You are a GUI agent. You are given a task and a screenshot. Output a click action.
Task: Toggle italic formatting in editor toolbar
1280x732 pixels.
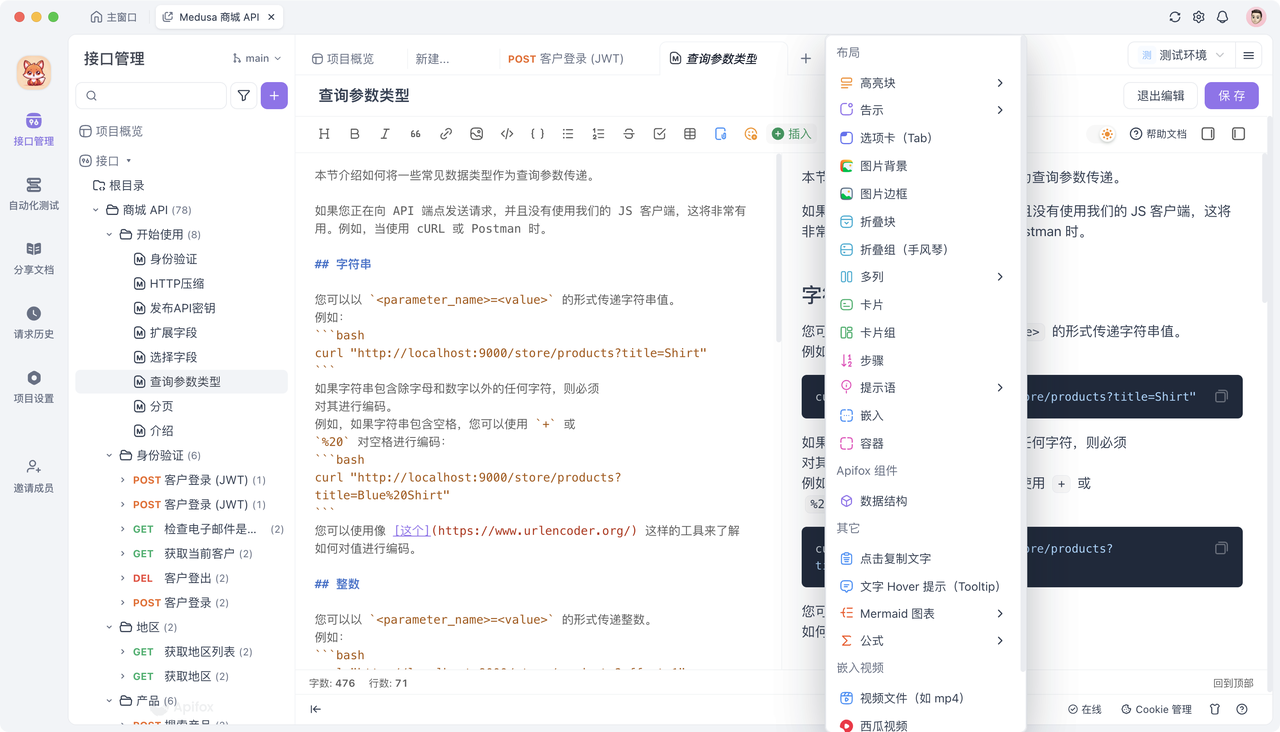[385, 134]
